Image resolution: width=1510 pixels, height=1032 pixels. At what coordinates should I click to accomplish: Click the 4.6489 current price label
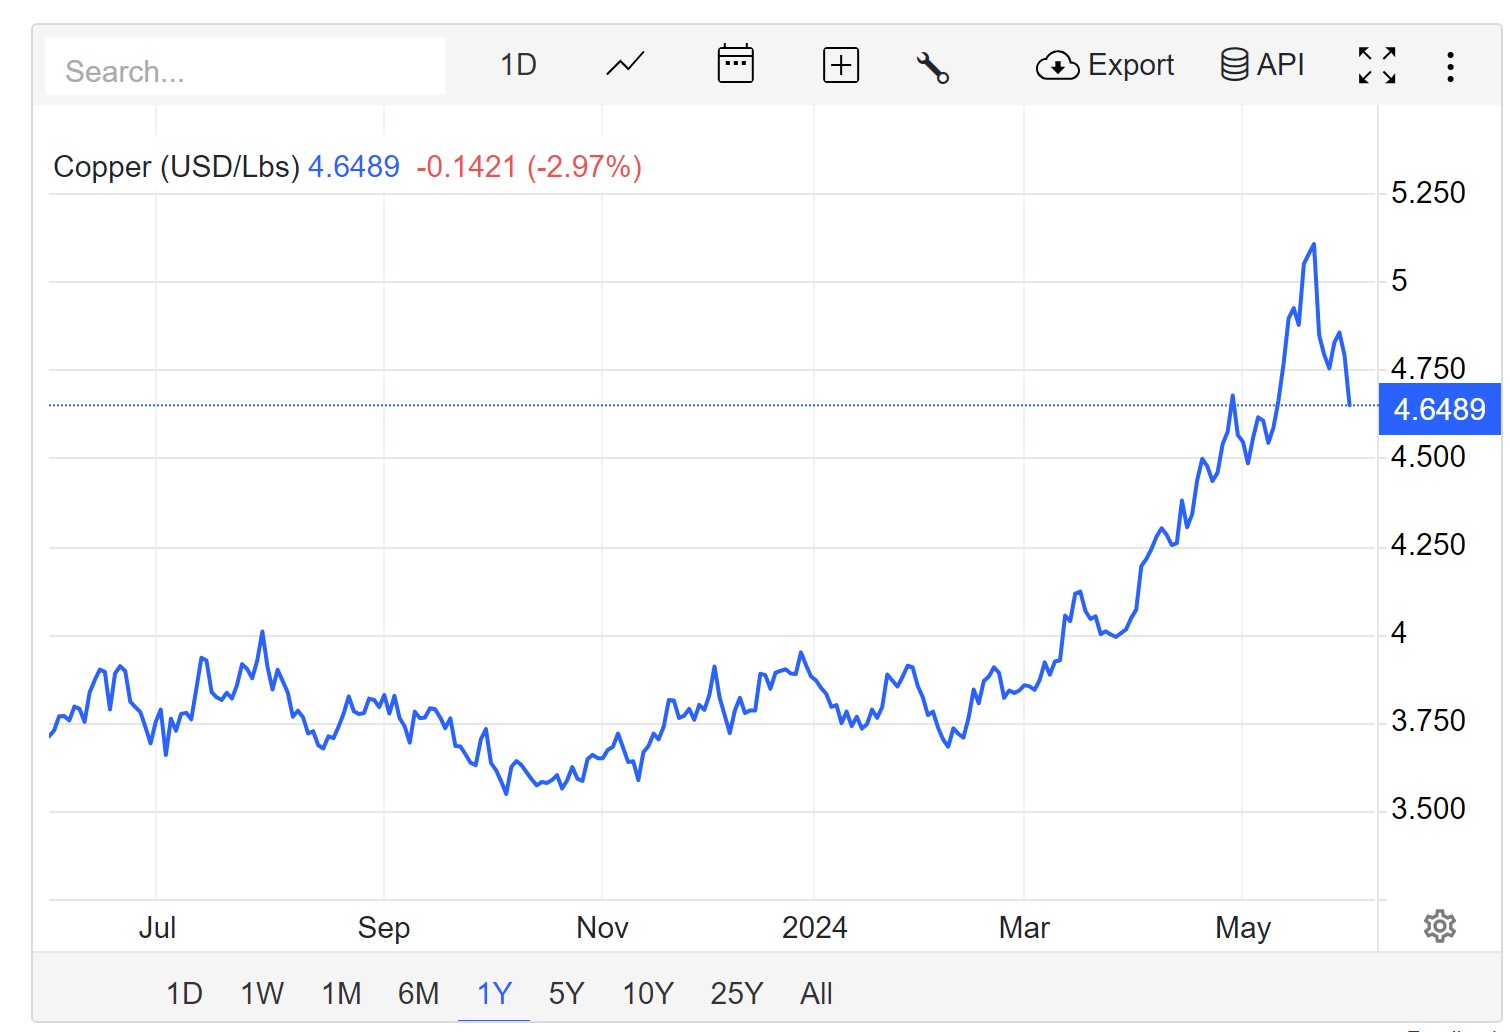[x=1439, y=409]
